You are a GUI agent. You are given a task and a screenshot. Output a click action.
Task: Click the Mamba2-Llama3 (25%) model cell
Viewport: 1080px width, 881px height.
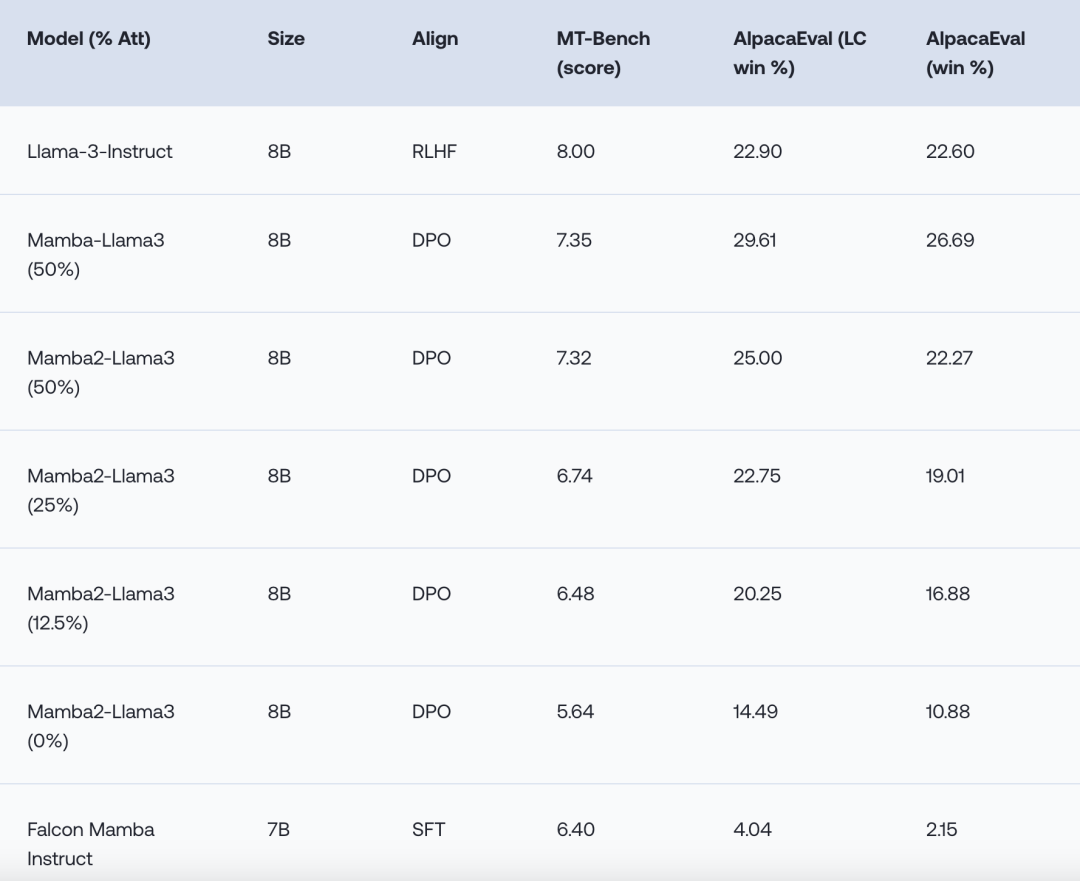101,490
